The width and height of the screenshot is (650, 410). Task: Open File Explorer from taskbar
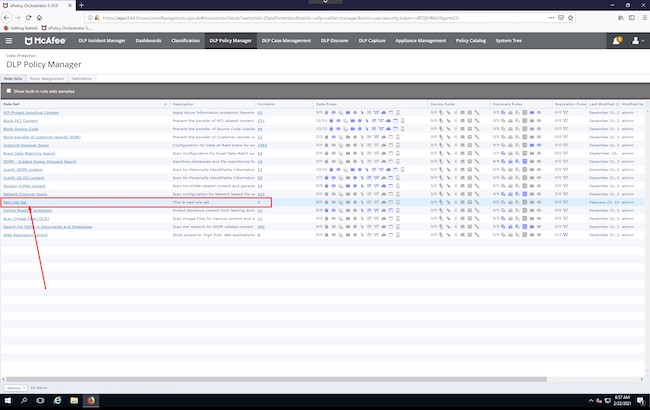[x=74, y=400]
